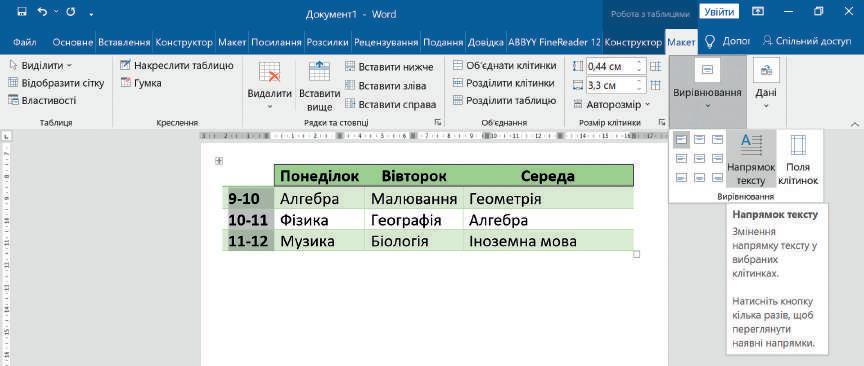Click Distribute Rows icon beside height field

coord(655,67)
